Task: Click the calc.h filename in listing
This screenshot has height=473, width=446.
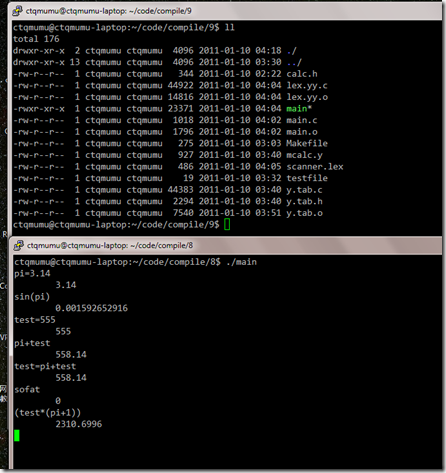Action: (302, 74)
